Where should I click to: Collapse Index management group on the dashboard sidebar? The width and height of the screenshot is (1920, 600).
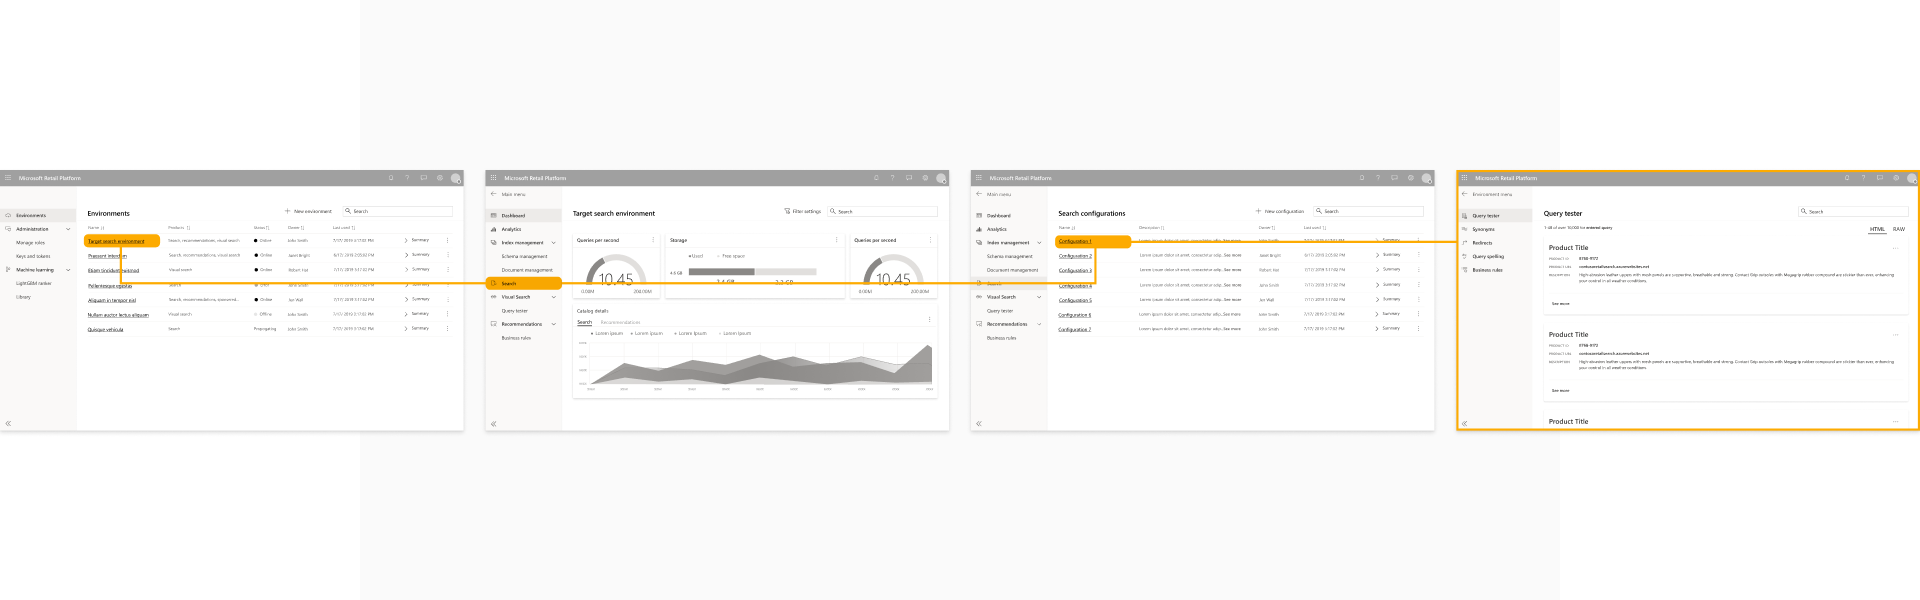[x=554, y=243]
